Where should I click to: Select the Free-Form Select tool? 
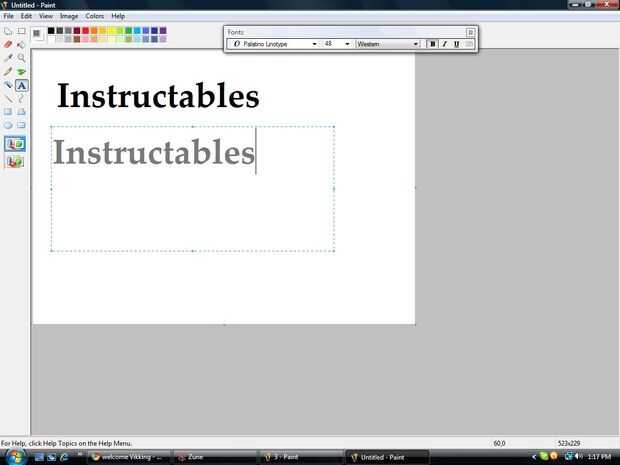click(8, 31)
